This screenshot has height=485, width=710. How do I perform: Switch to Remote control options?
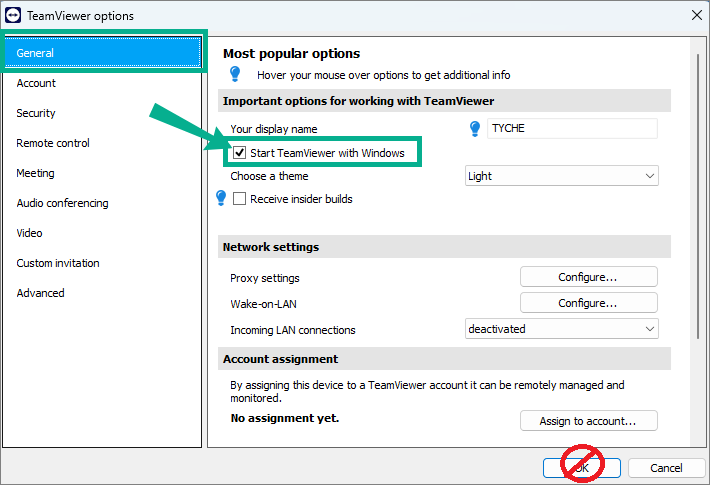pos(102,143)
